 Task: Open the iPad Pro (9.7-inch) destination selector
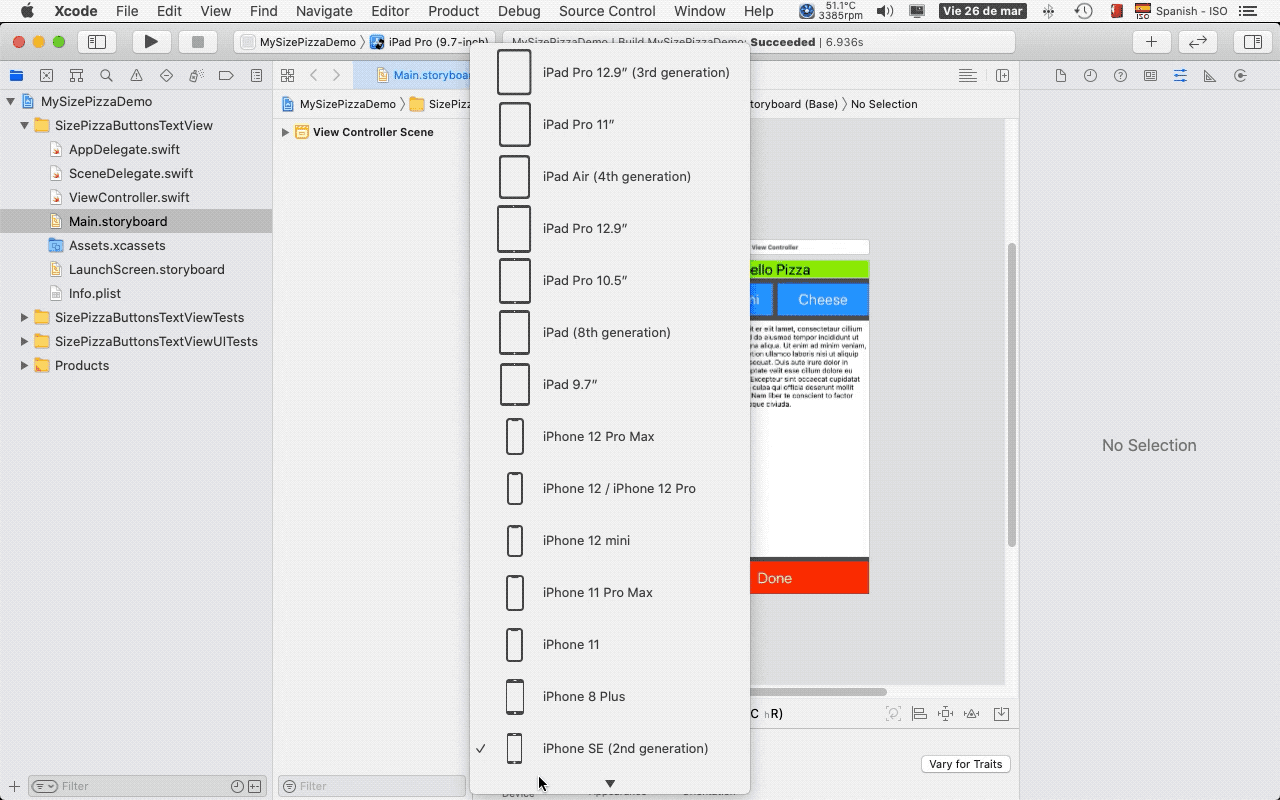click(x=430, y=42)
